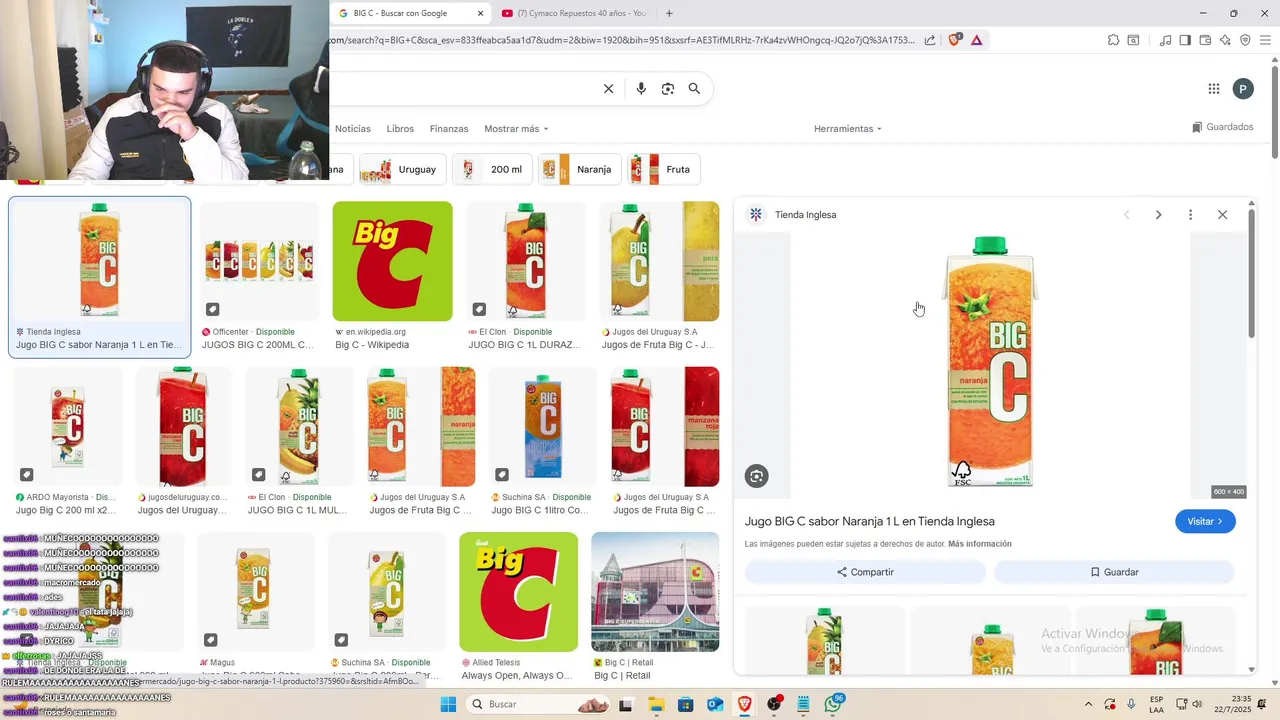Expand the Mostrar más dropdown
1280x720 pixels.
516,129
